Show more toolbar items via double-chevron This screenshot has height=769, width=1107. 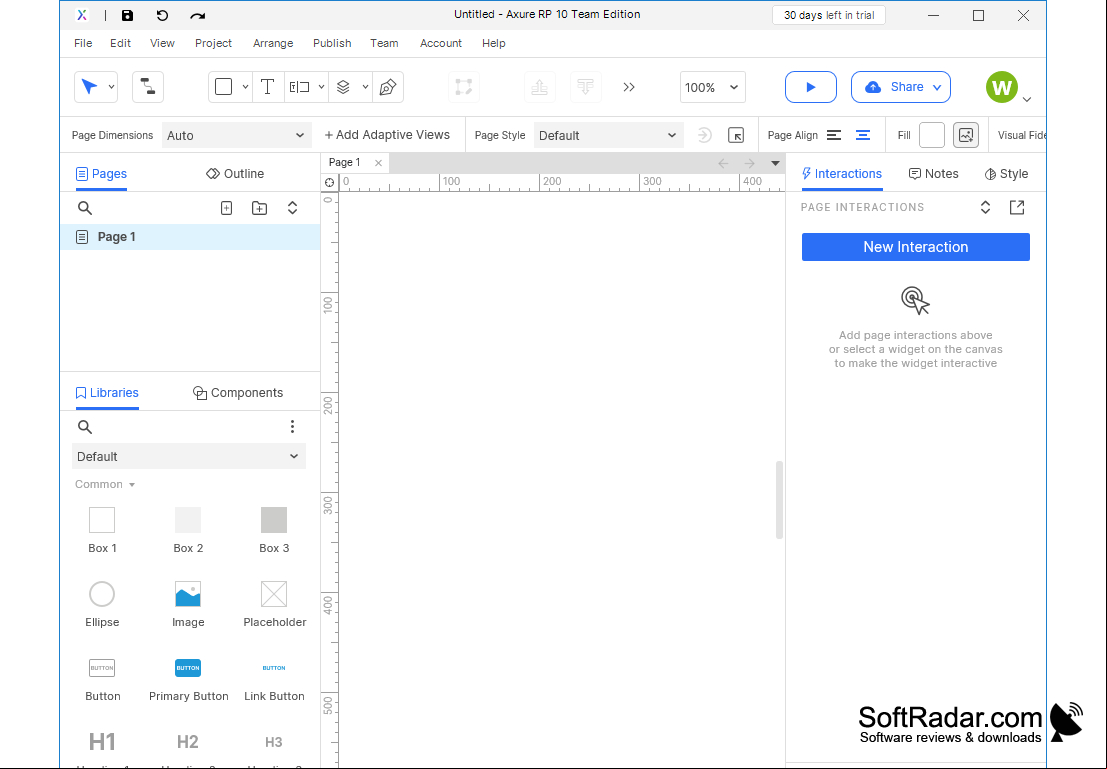tap(629, 87)
